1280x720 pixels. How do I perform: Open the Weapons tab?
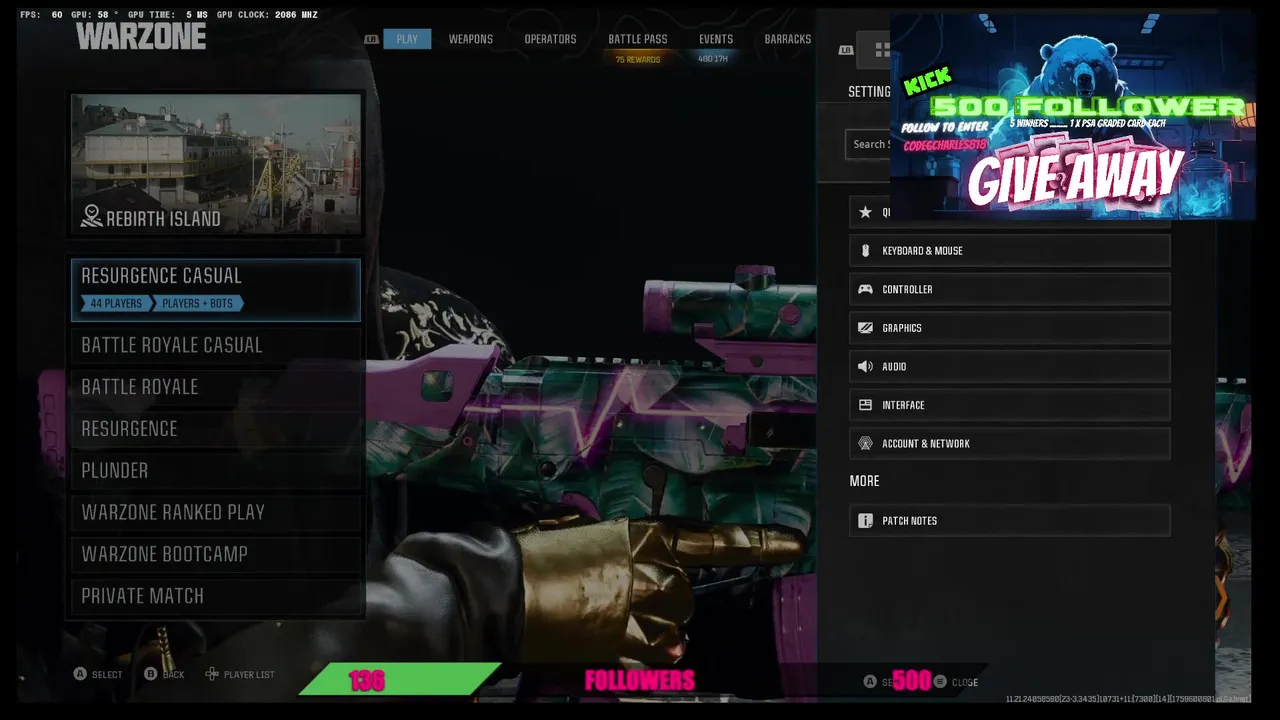click(x=471, y=39)
